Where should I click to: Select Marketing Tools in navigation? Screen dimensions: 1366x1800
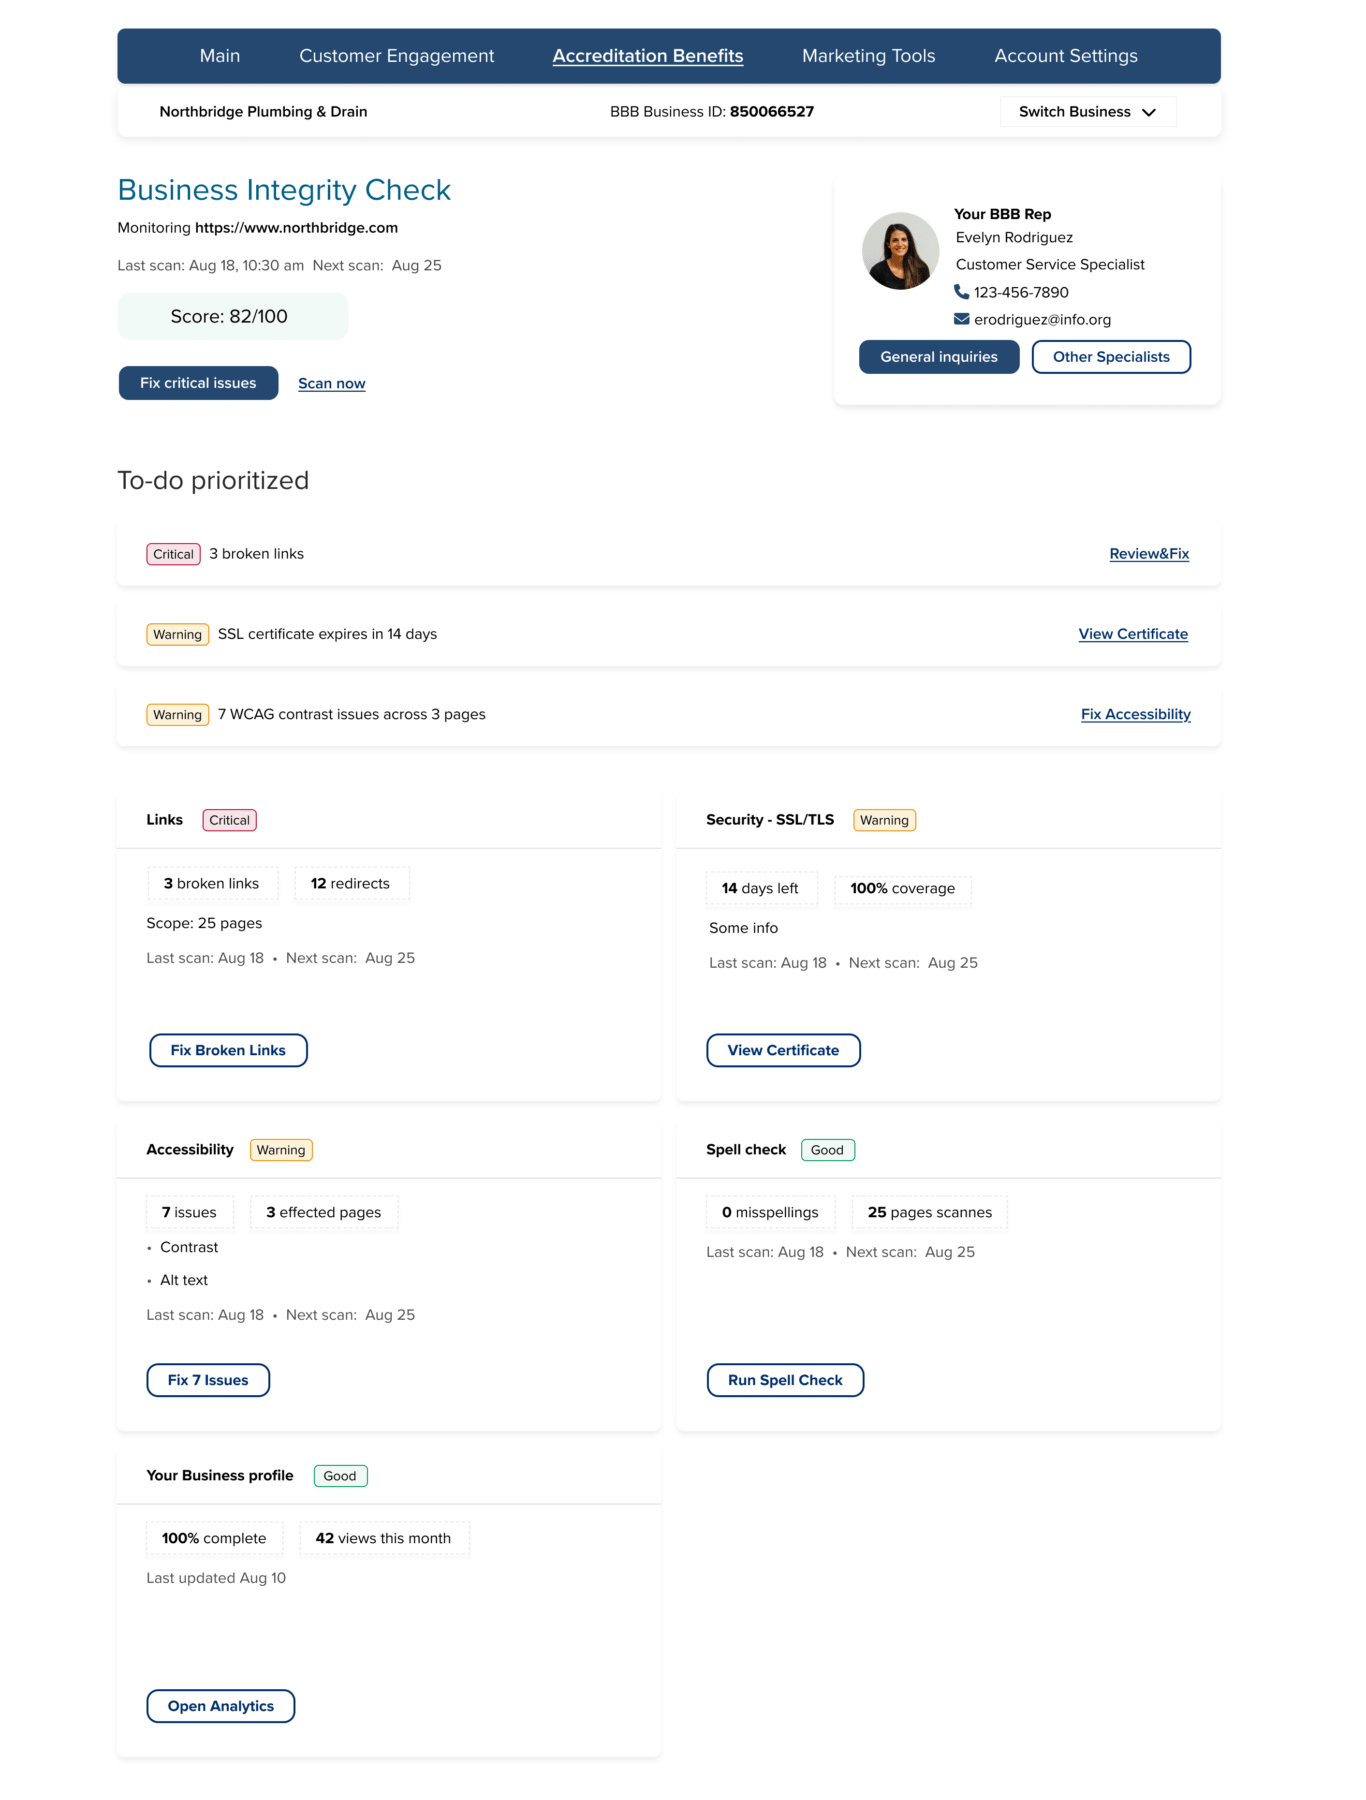point(868,56)
